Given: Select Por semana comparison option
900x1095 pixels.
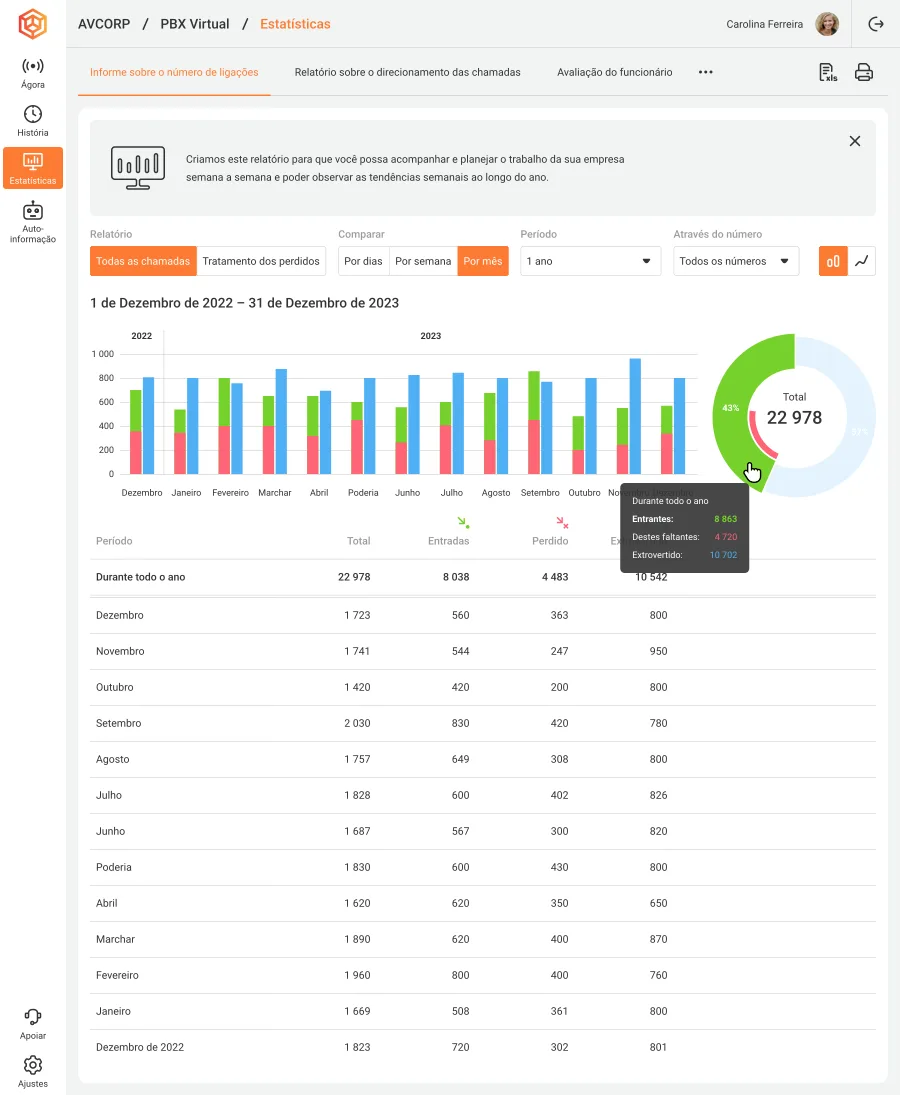Looking at the screenshot, I should click(x=423, y=261).
